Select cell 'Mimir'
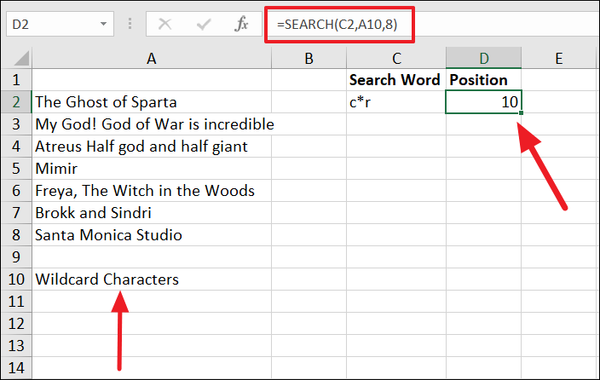Screen dimensions: 600x380 (x=152, y=169)
